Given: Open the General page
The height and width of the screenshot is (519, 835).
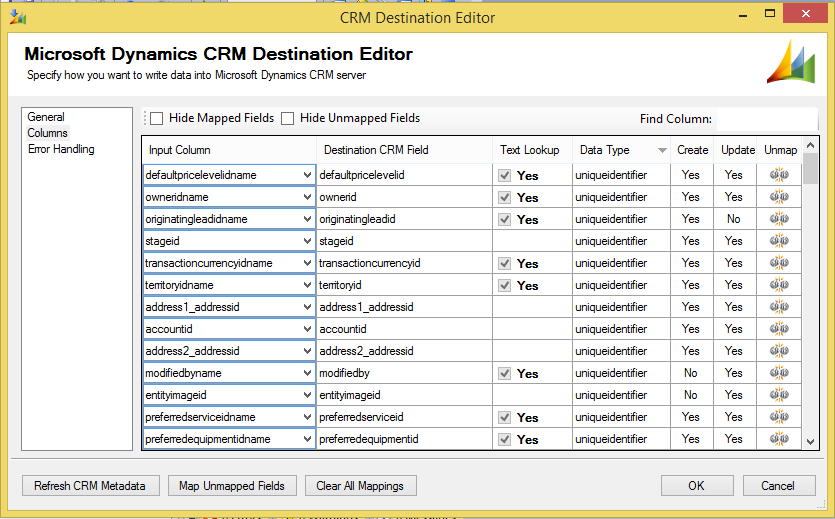Looking at the screenshot, I should coord(46,117).
